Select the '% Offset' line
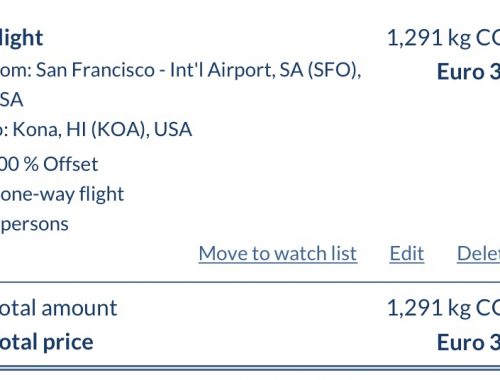The height and width of the screenshot is (380, 500). coord(49,164)
